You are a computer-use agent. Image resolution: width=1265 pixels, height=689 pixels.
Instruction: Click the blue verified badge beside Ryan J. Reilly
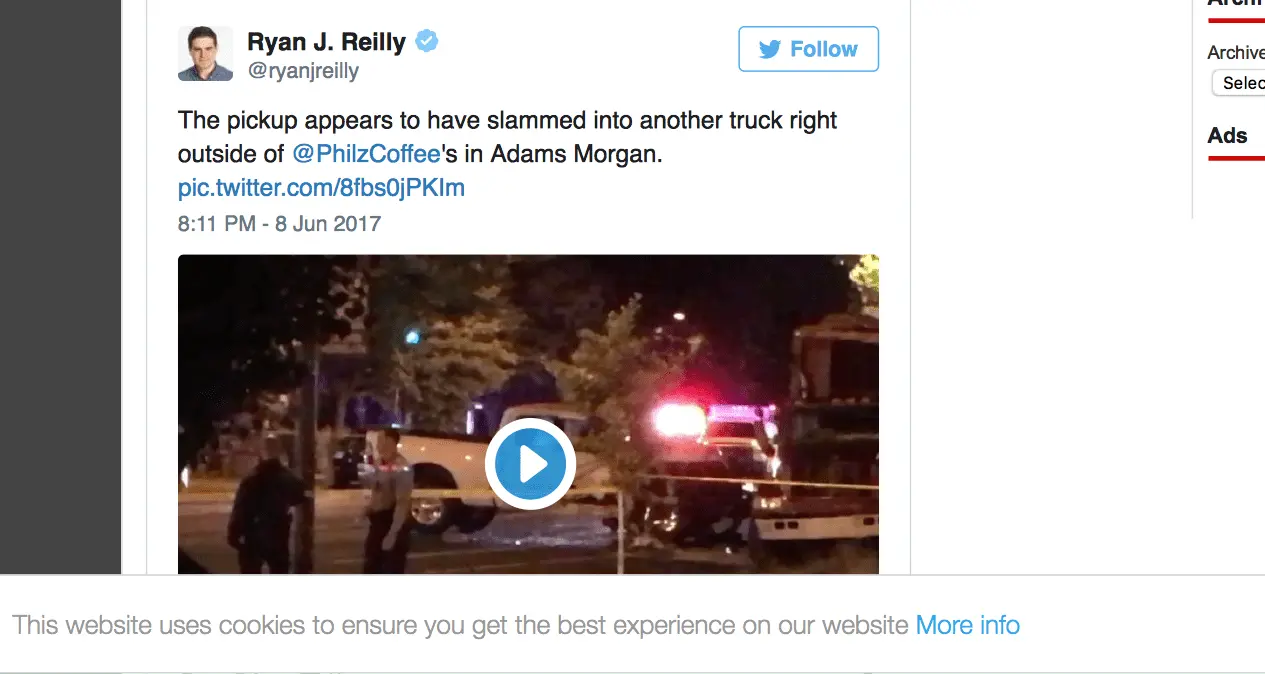pos(427,42)
